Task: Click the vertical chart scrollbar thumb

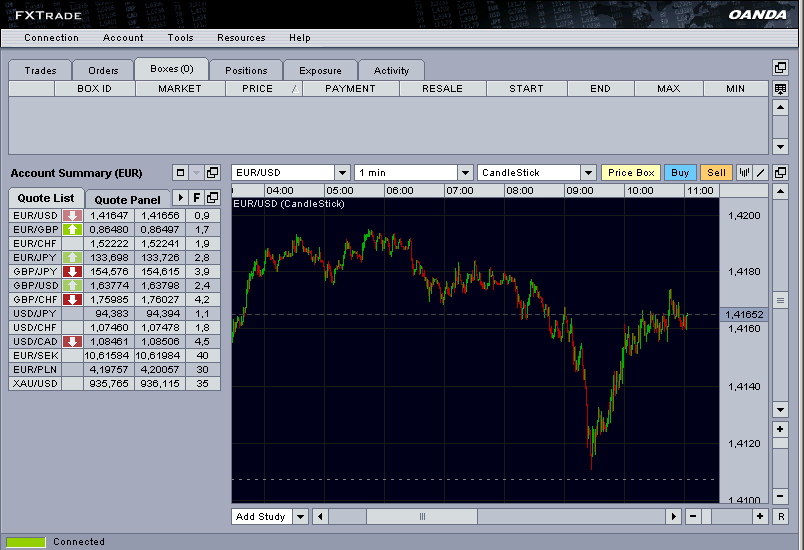Action: click(780, 300)
